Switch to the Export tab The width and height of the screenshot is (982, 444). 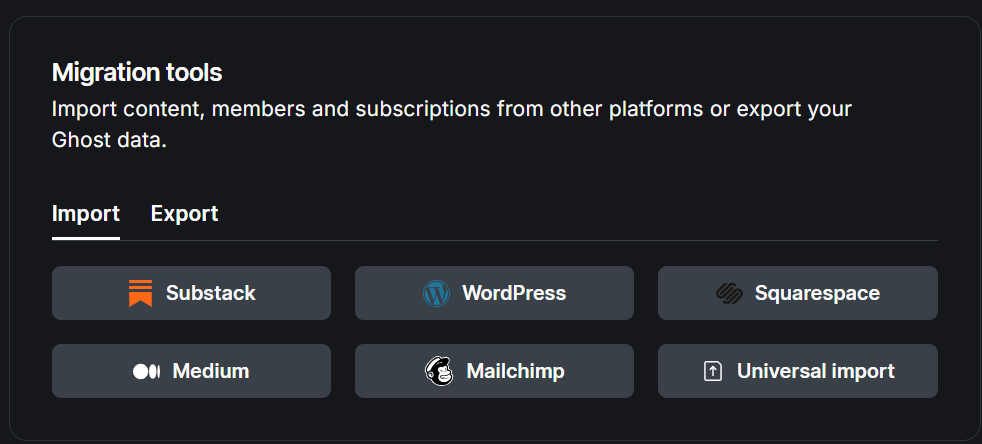184,213
